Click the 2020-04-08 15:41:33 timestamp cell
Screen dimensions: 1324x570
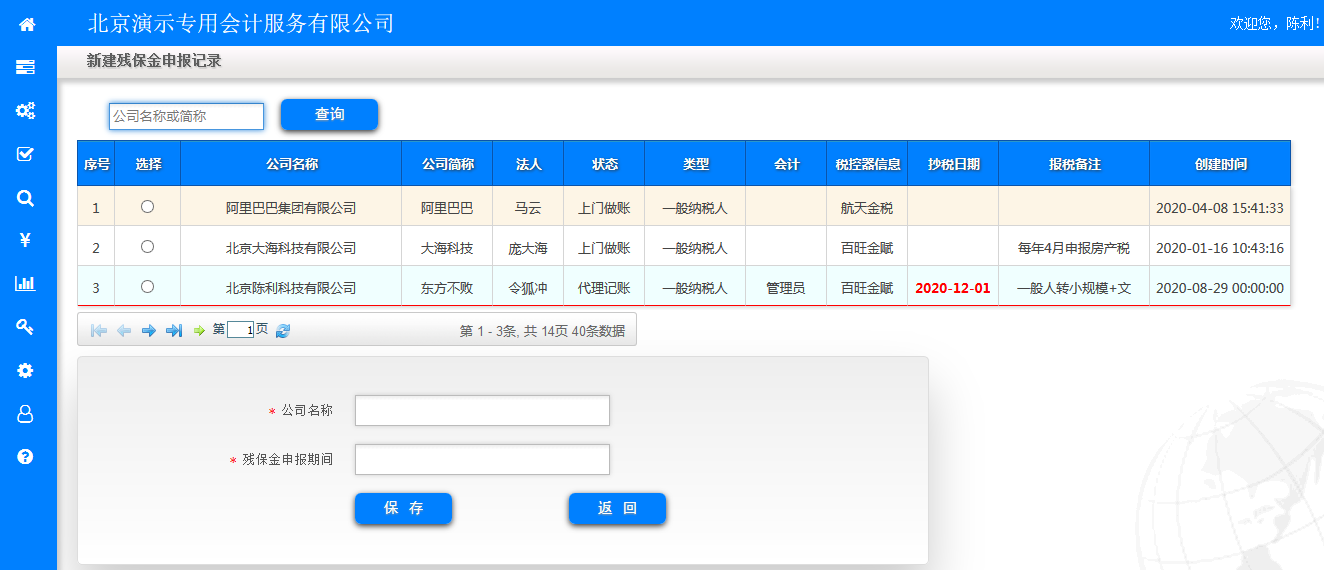1220,208
